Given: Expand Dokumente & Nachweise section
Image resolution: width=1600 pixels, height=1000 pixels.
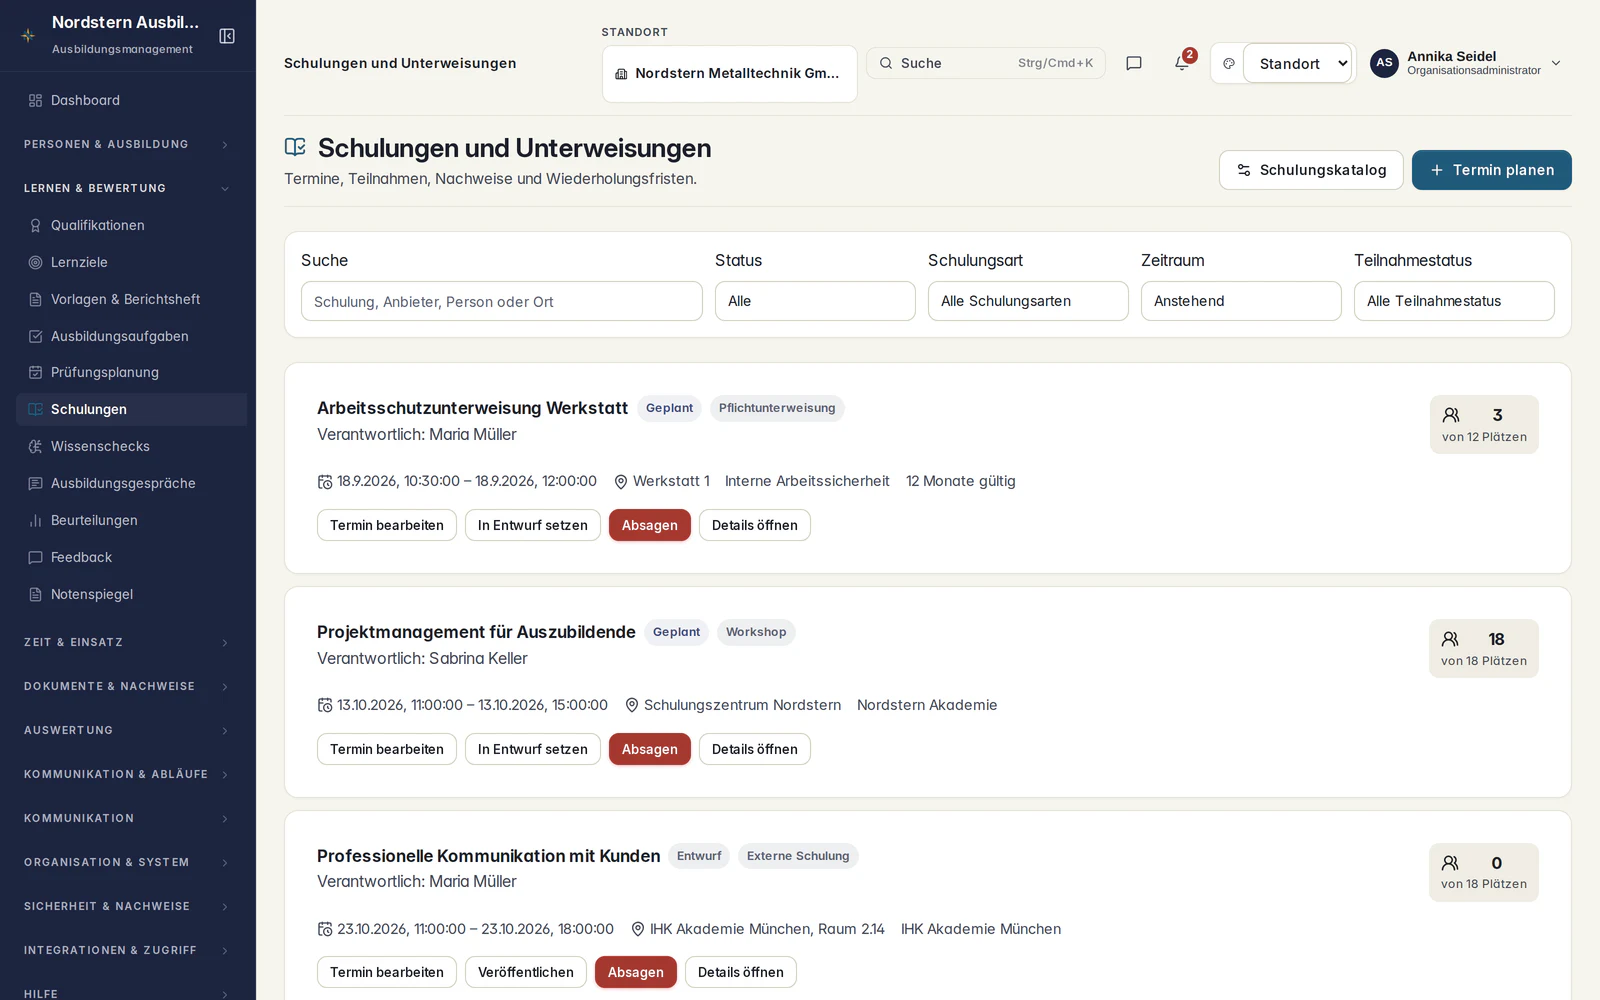Looking at the screenshot, I should [128, 686].
